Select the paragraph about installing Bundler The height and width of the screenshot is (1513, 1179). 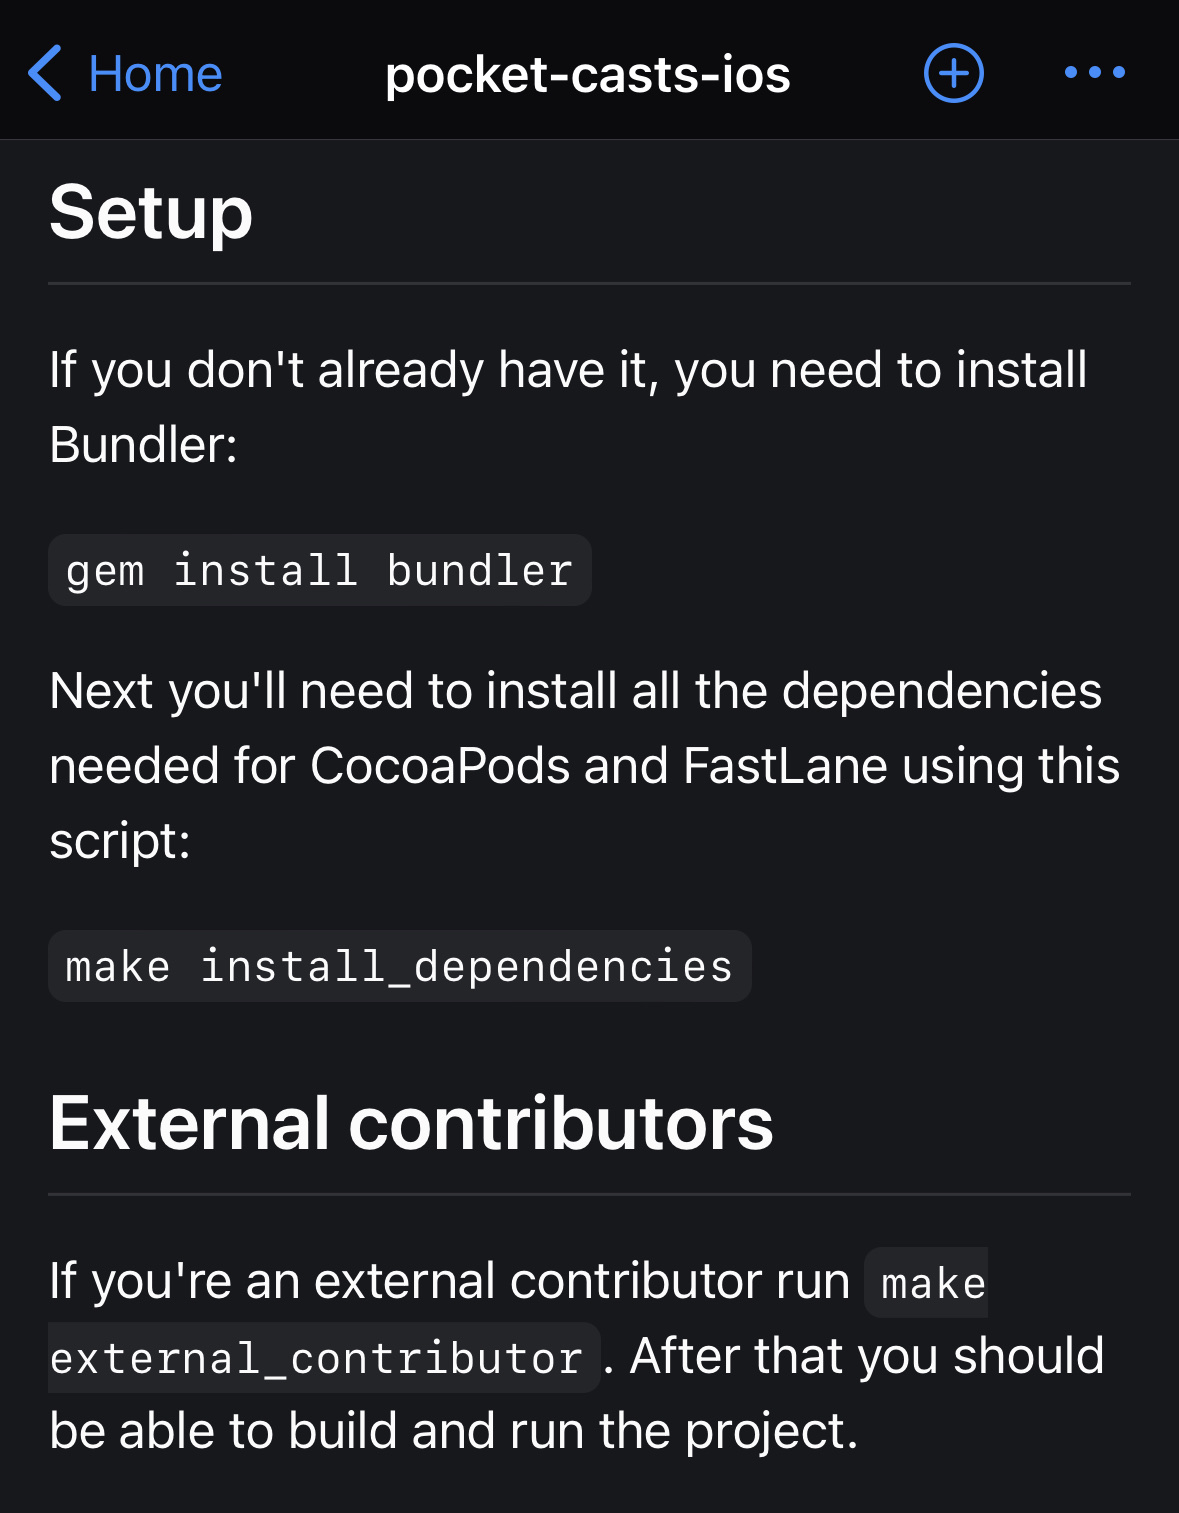(x=568, y=405)
